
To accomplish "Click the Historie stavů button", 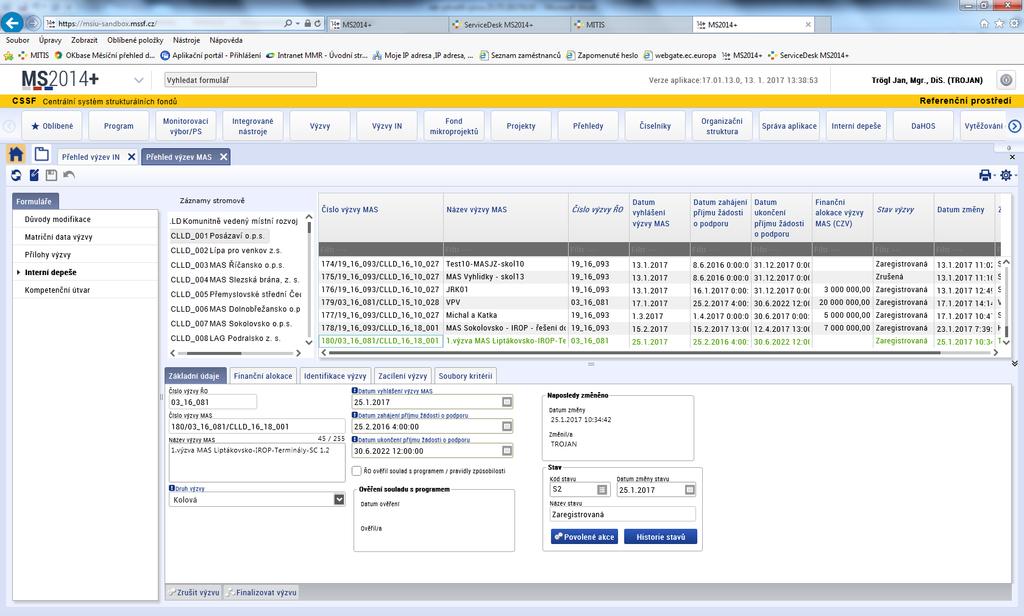I will tap(660, 537).
